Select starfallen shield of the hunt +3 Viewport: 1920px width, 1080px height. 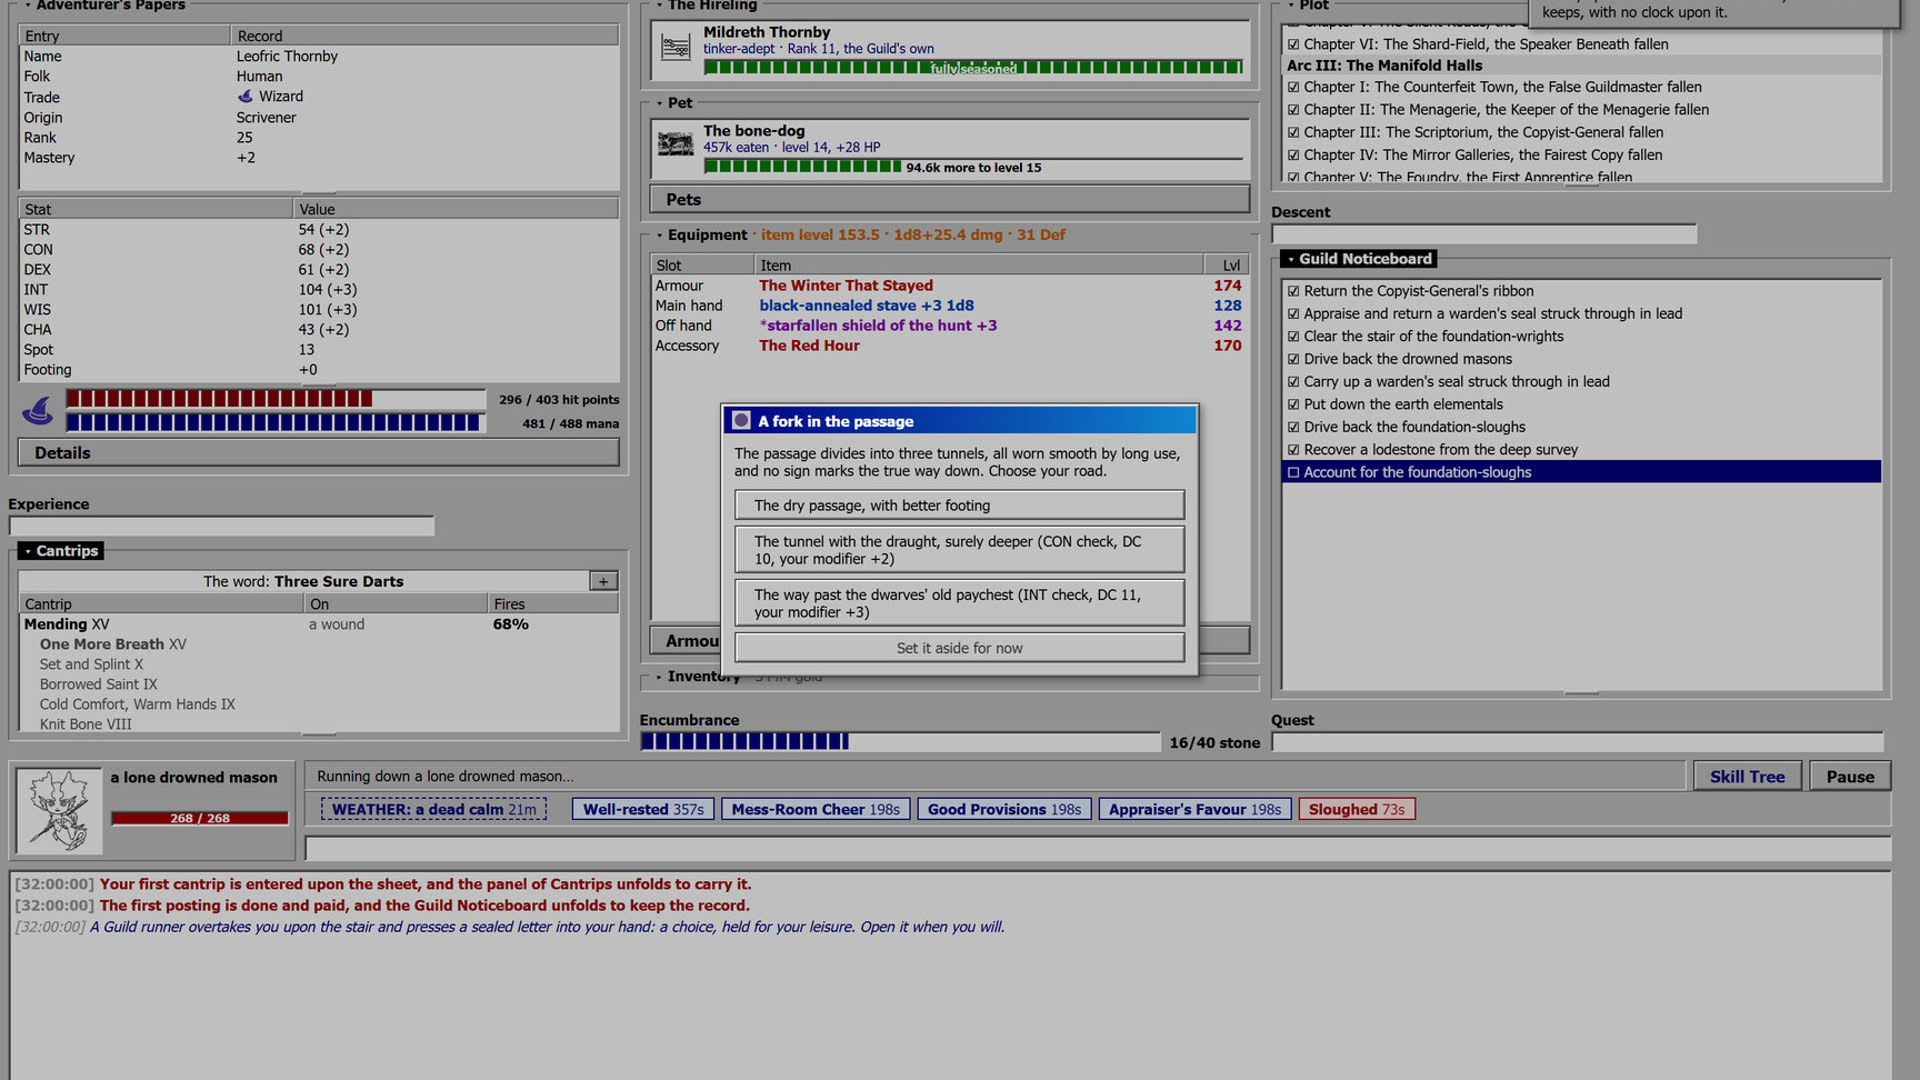(949, 326)
